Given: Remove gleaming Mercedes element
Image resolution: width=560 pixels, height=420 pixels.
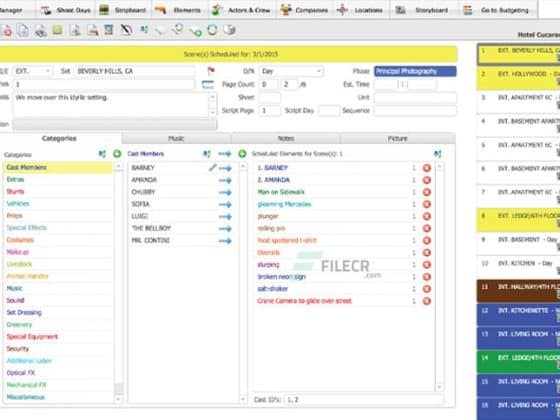Looking at the screenshot, I should 426,204.
